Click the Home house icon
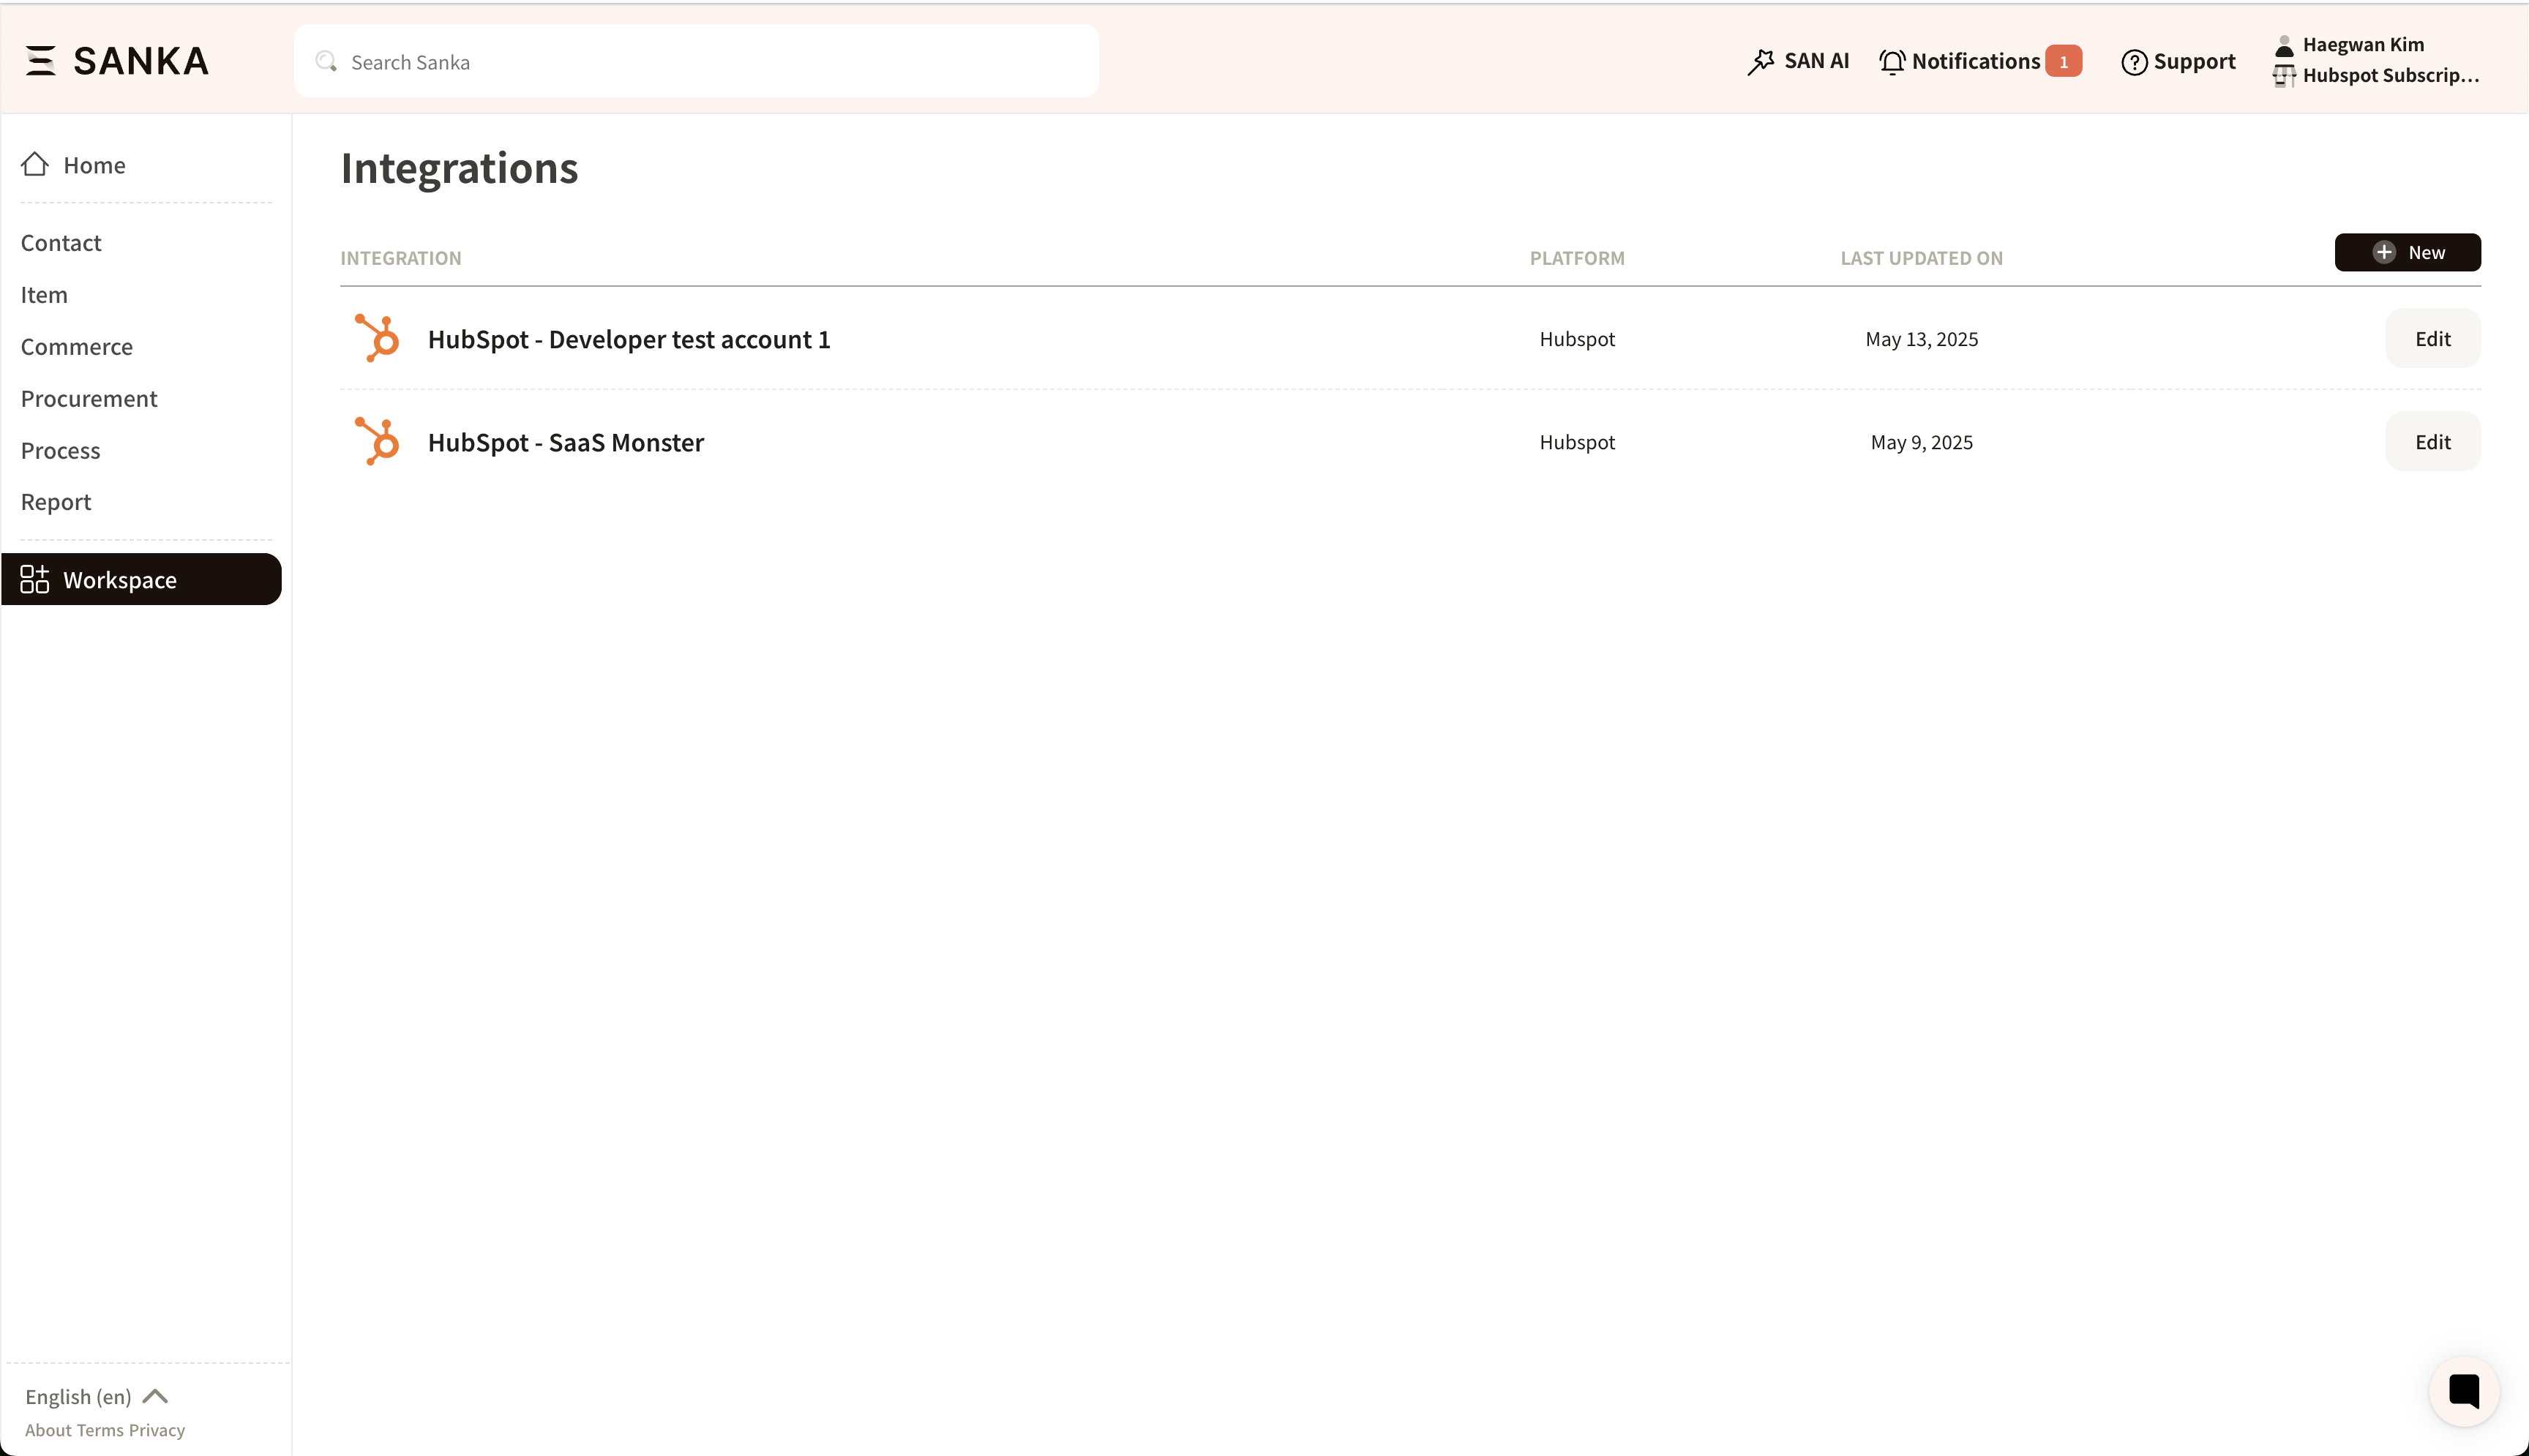This screenshot has width=2529, height=1456. click(x=35, y=164)
